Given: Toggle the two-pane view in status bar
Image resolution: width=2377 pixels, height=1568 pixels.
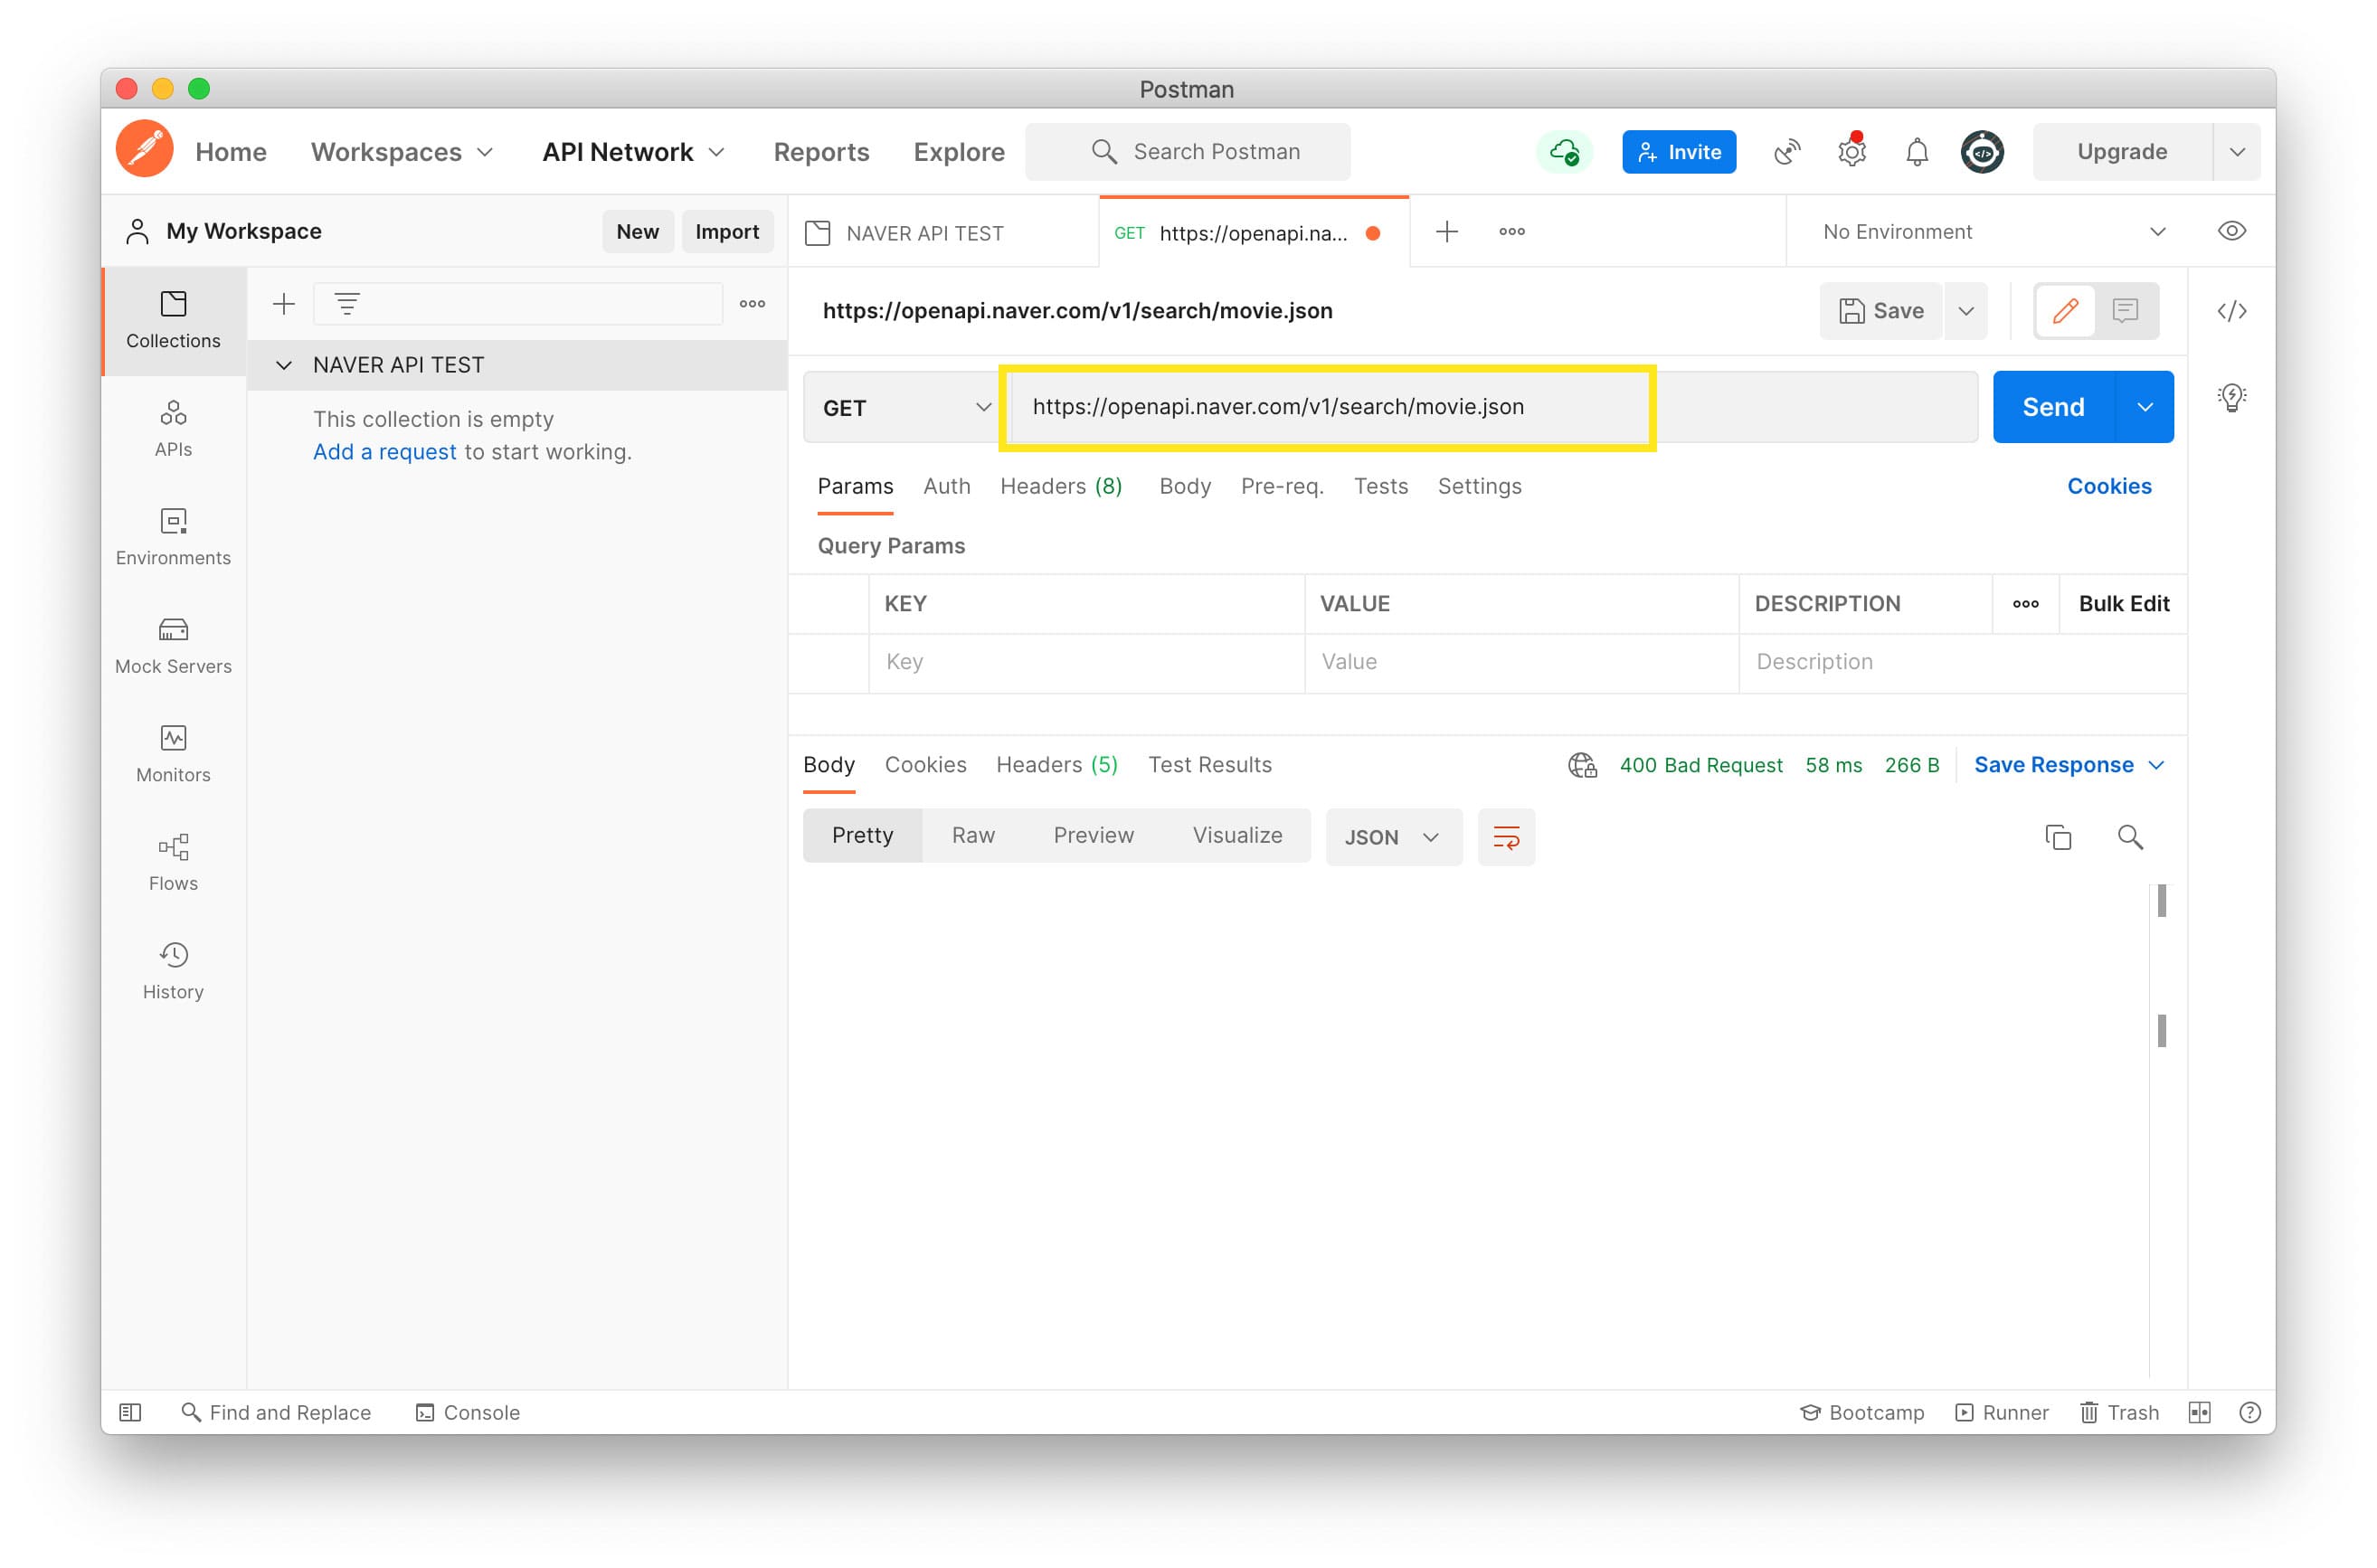Looking at the screenshot, I should tap(2199, 1412).
